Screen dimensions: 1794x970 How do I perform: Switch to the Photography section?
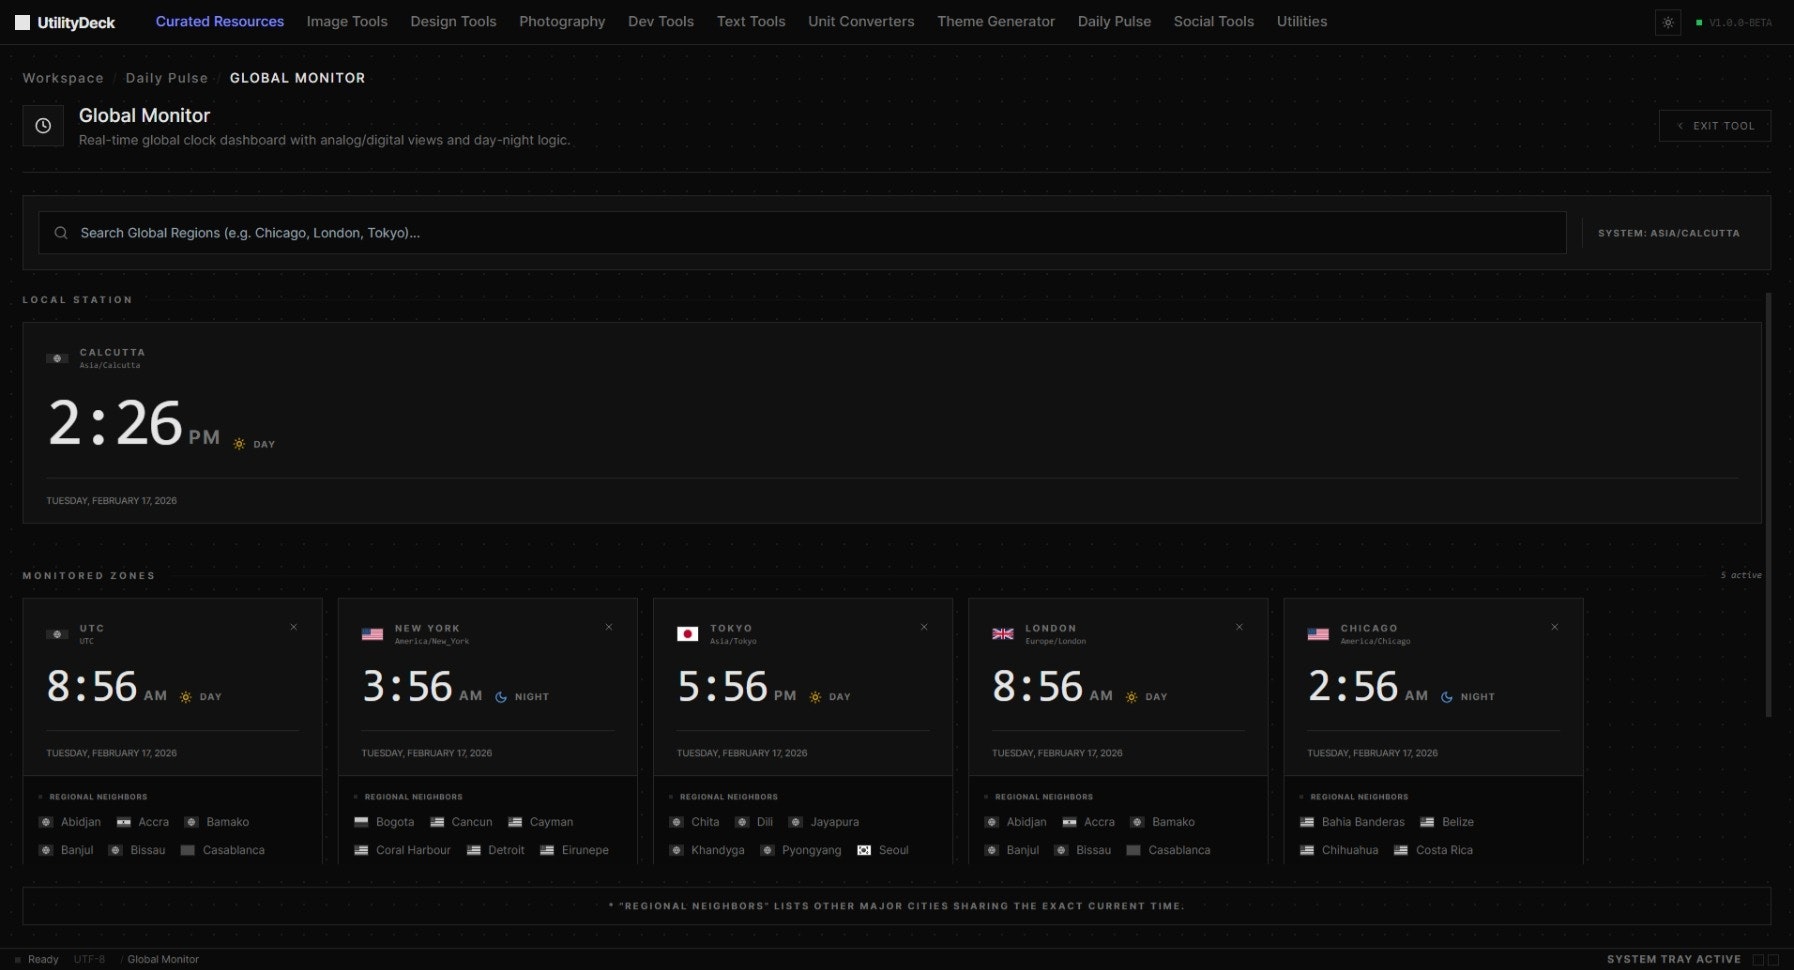(561, 21)
